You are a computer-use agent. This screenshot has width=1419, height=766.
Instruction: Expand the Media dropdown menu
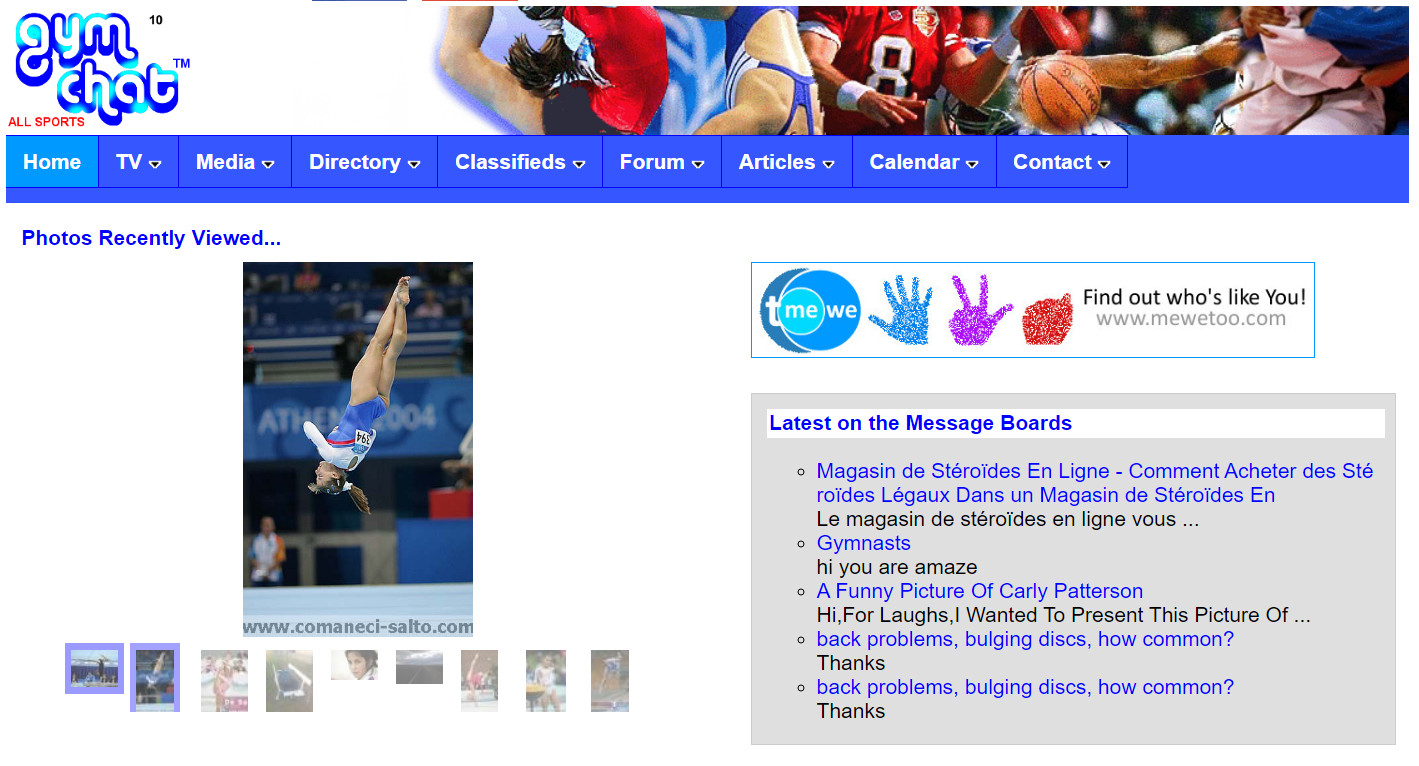(x=235, y=162)
